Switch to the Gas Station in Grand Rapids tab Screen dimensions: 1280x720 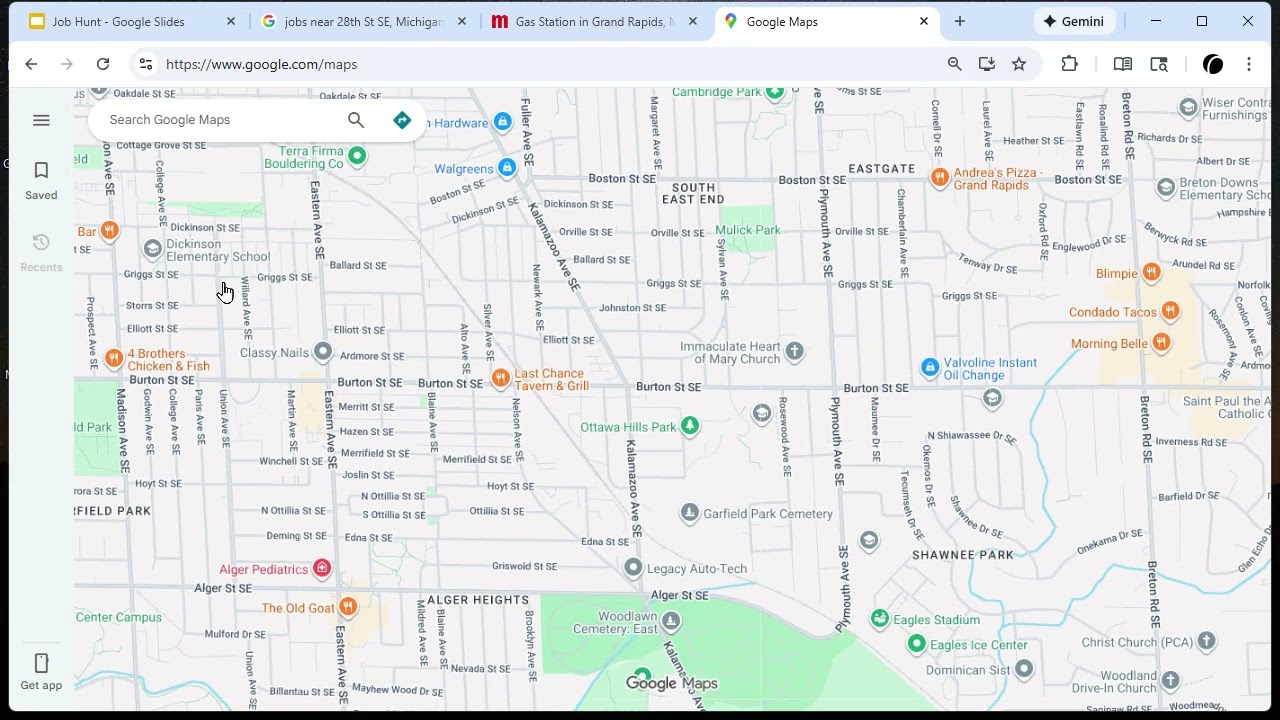tap(594, 21)
